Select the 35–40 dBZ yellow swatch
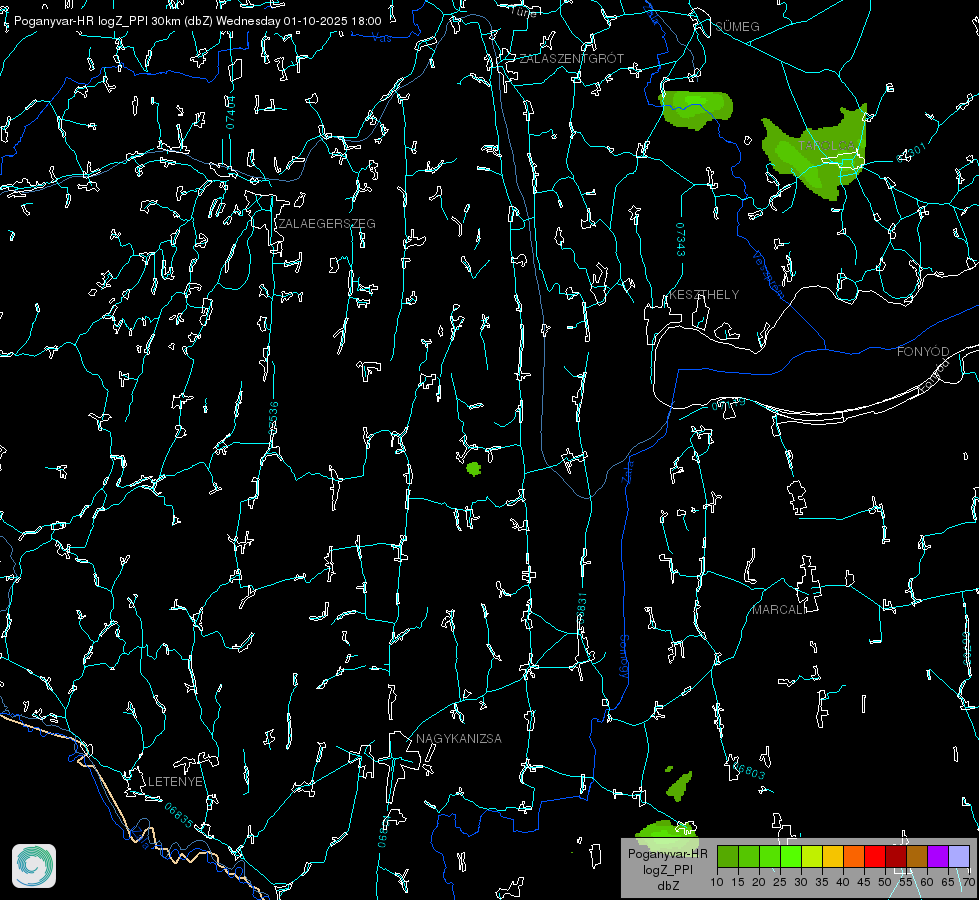The image size is (979, 900). tap(833, 856)
